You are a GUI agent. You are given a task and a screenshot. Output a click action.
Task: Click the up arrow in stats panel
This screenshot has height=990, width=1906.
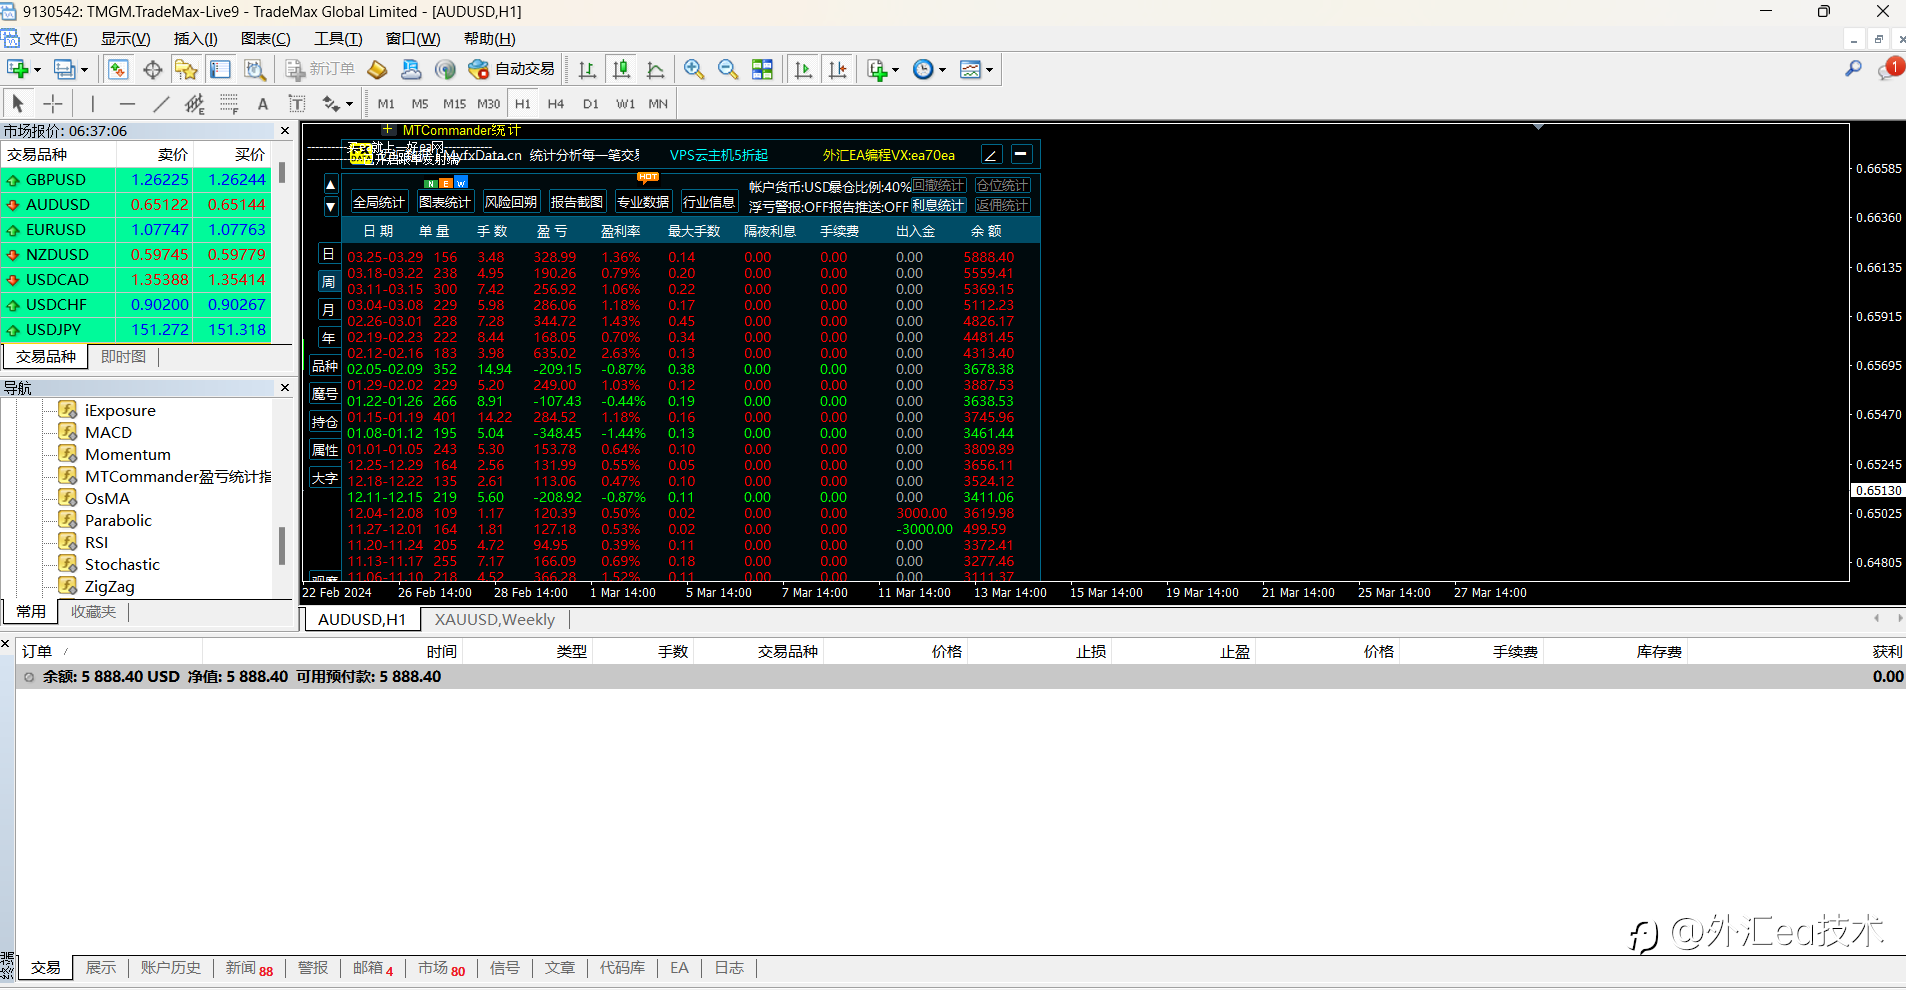[331, 185]
